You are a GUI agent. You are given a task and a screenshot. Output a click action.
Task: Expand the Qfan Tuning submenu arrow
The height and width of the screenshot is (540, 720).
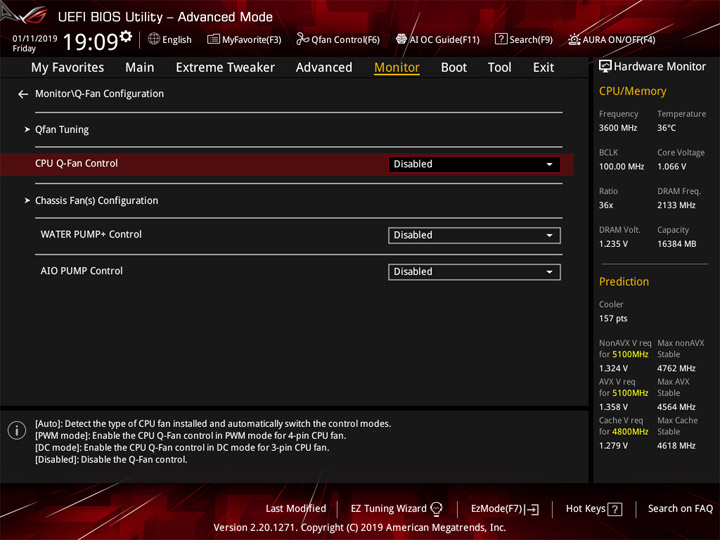point(27,129)
